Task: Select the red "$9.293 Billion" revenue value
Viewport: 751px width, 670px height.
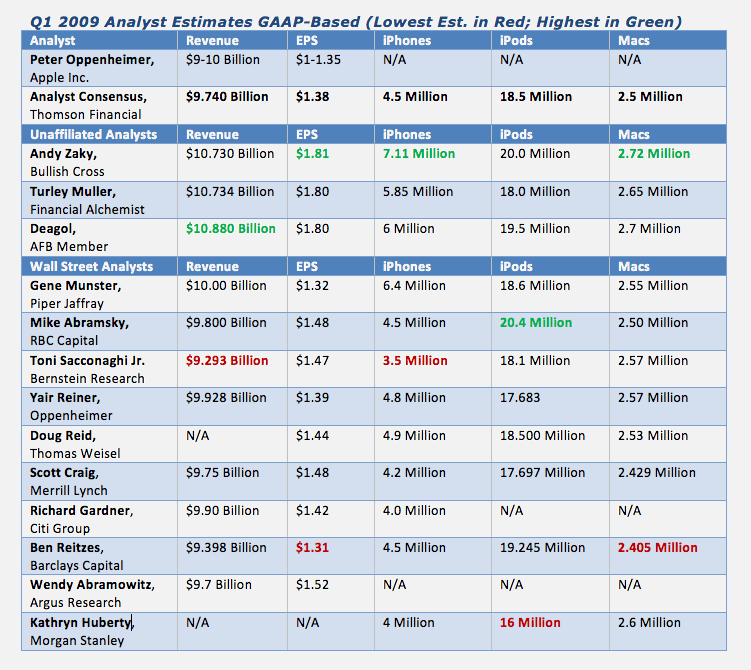Action: (x=227, y=361)
